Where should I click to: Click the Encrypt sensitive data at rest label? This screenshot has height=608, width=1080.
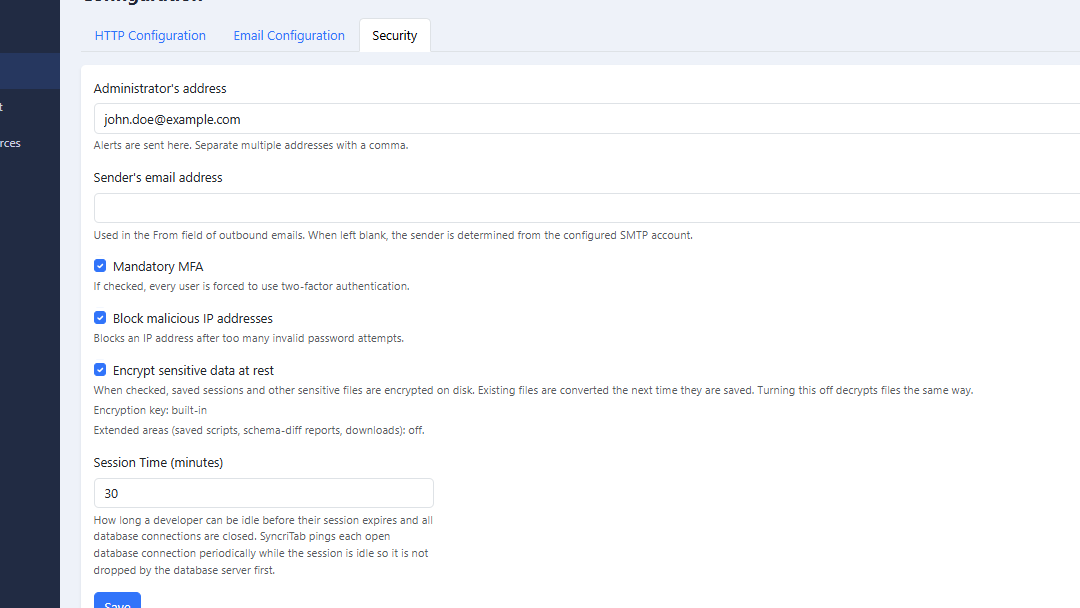193,370
